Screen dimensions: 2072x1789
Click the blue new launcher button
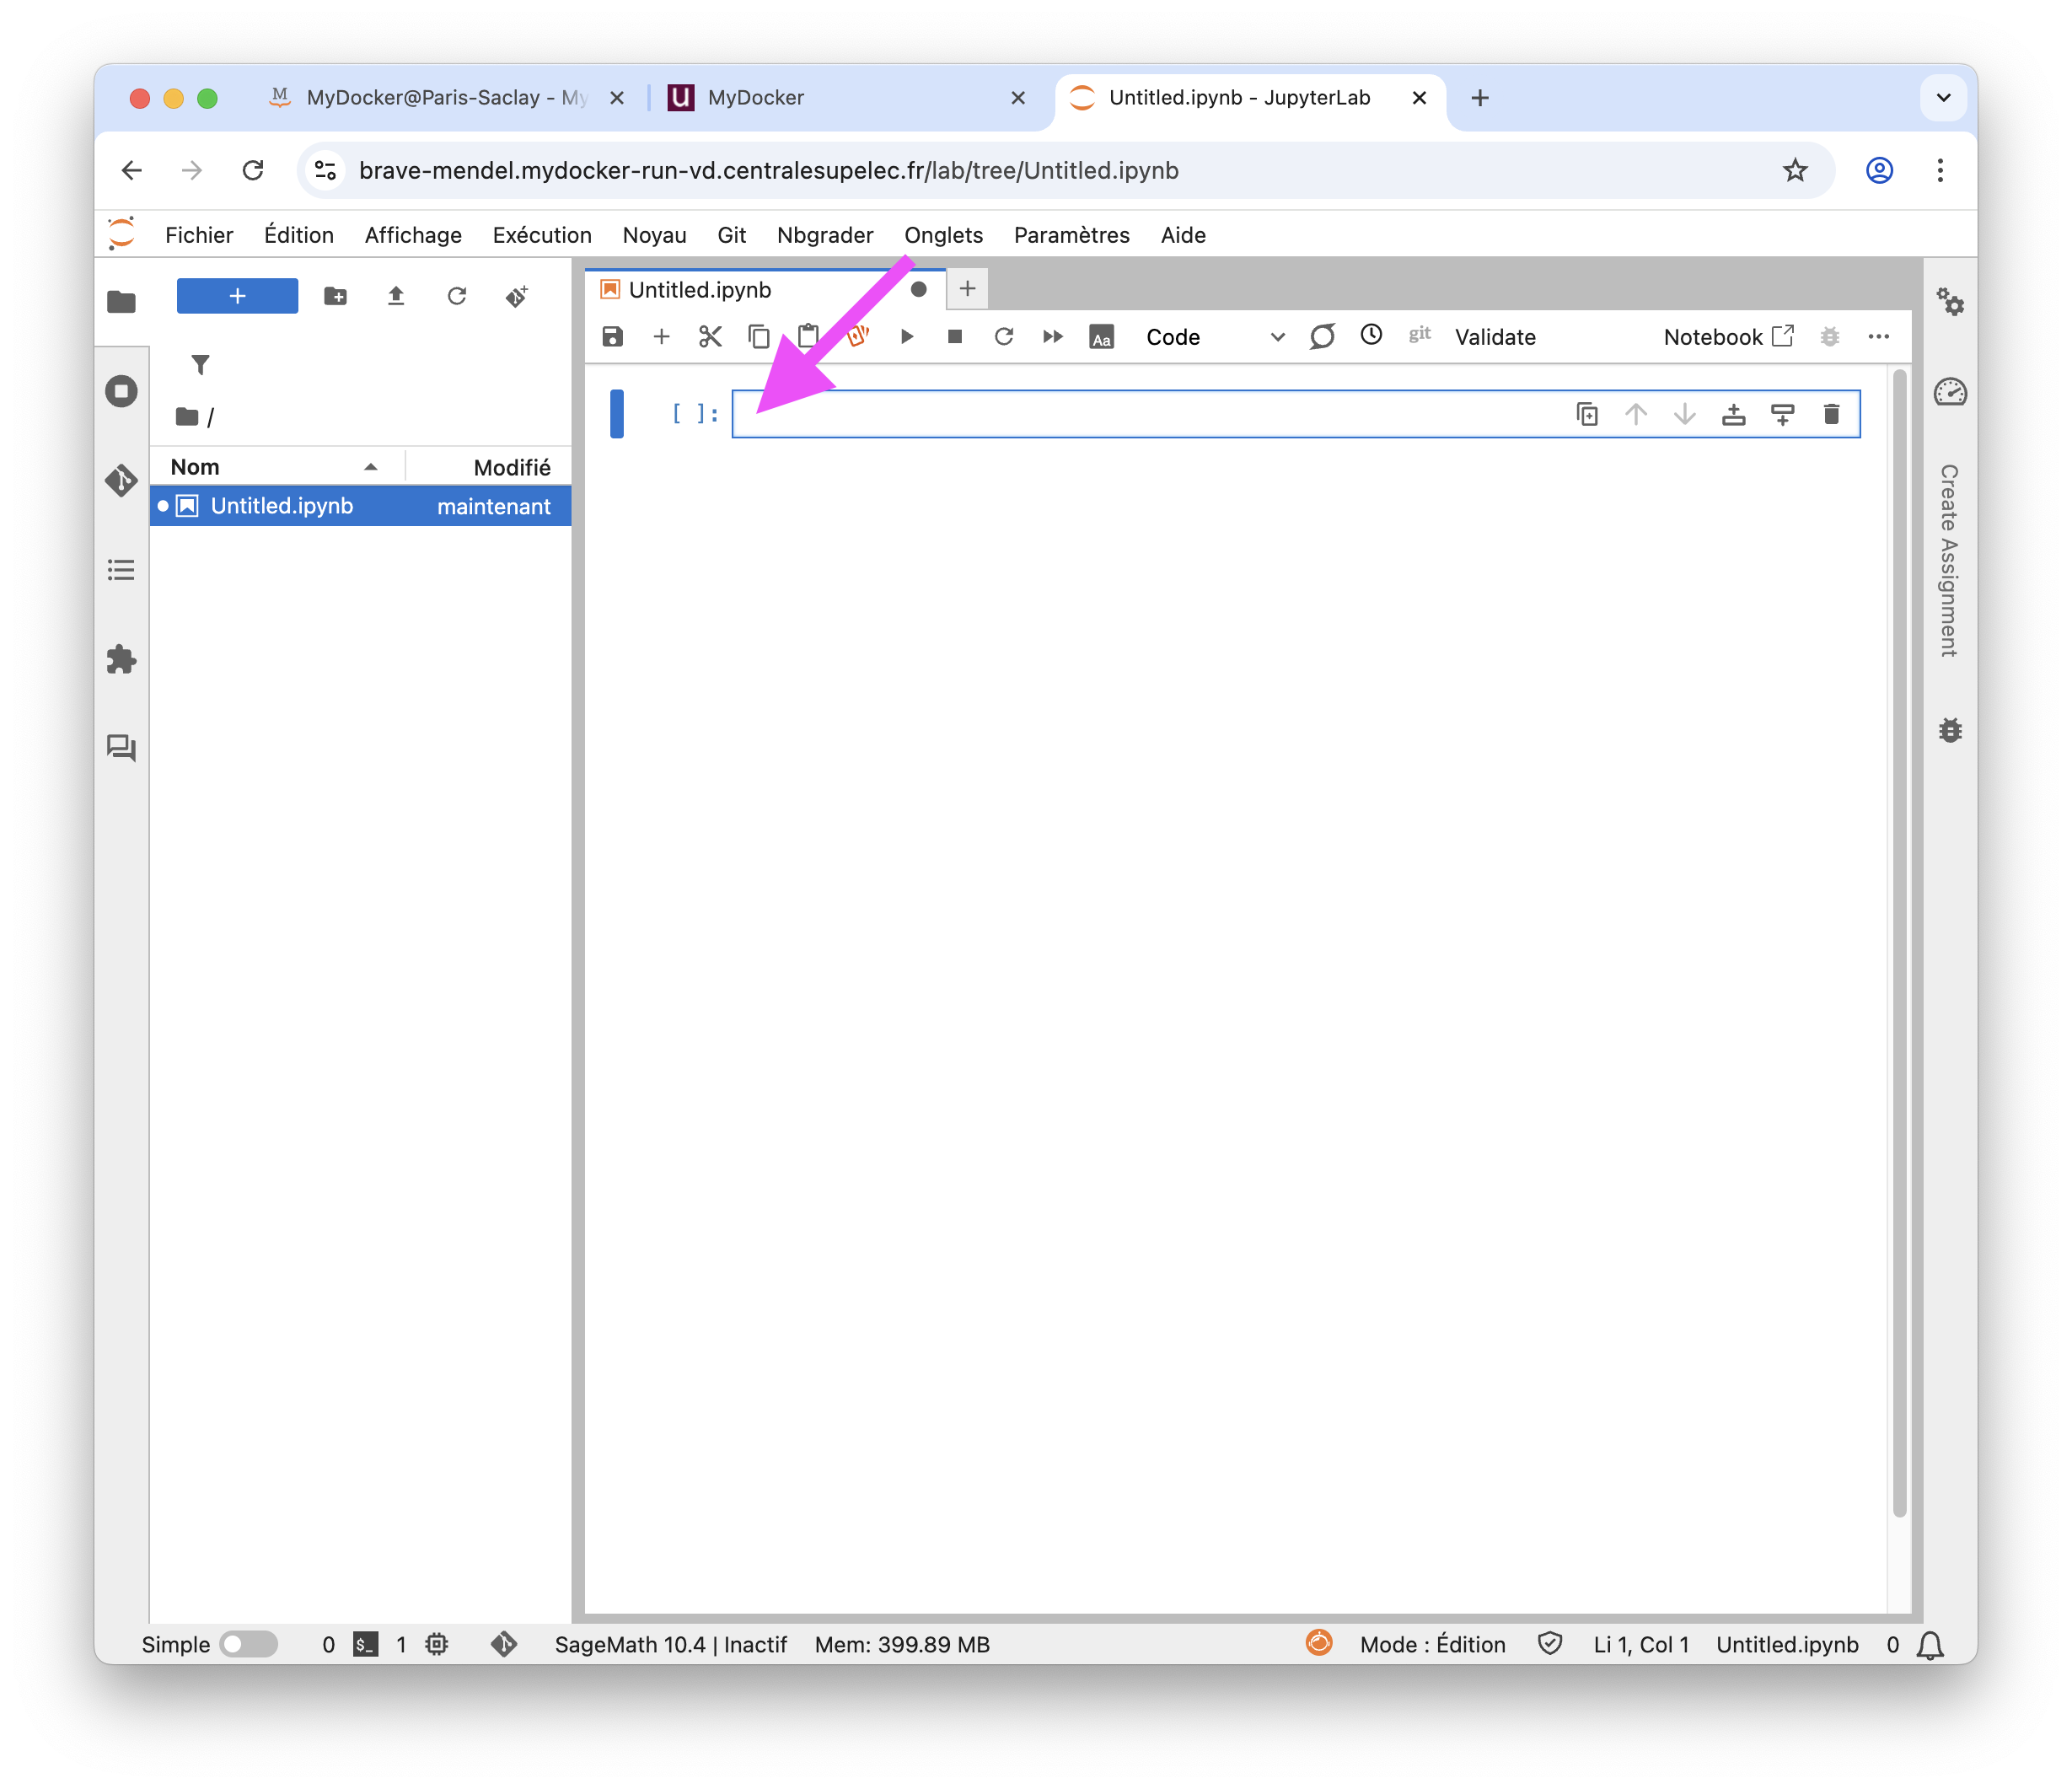pos(237,296)
